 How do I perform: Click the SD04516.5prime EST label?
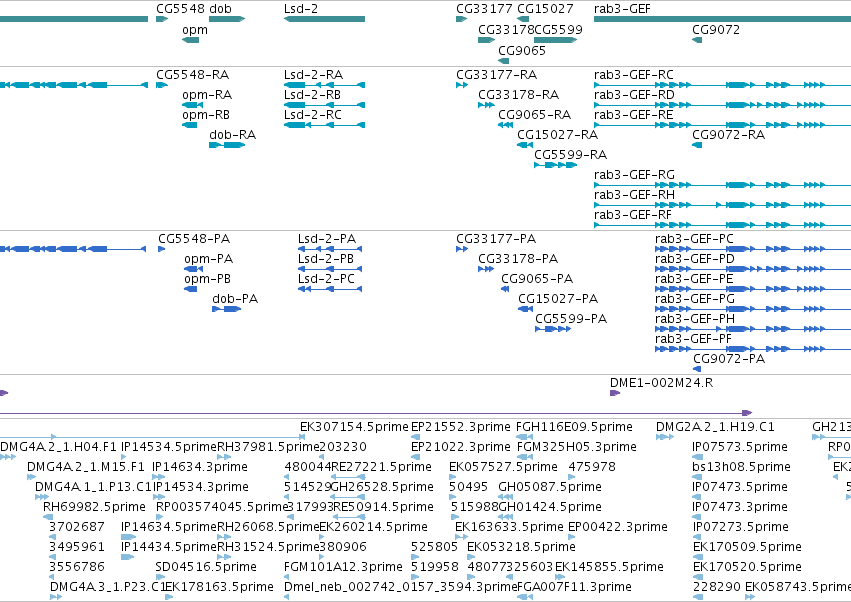click(206, 567)
